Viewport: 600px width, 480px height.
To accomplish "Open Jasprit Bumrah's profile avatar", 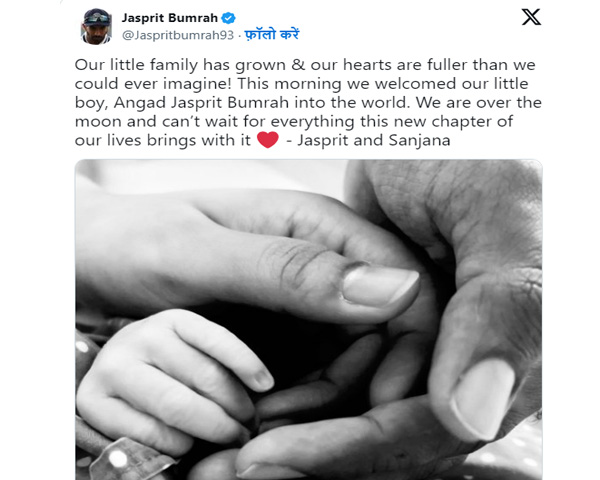I will coord(96,26).
